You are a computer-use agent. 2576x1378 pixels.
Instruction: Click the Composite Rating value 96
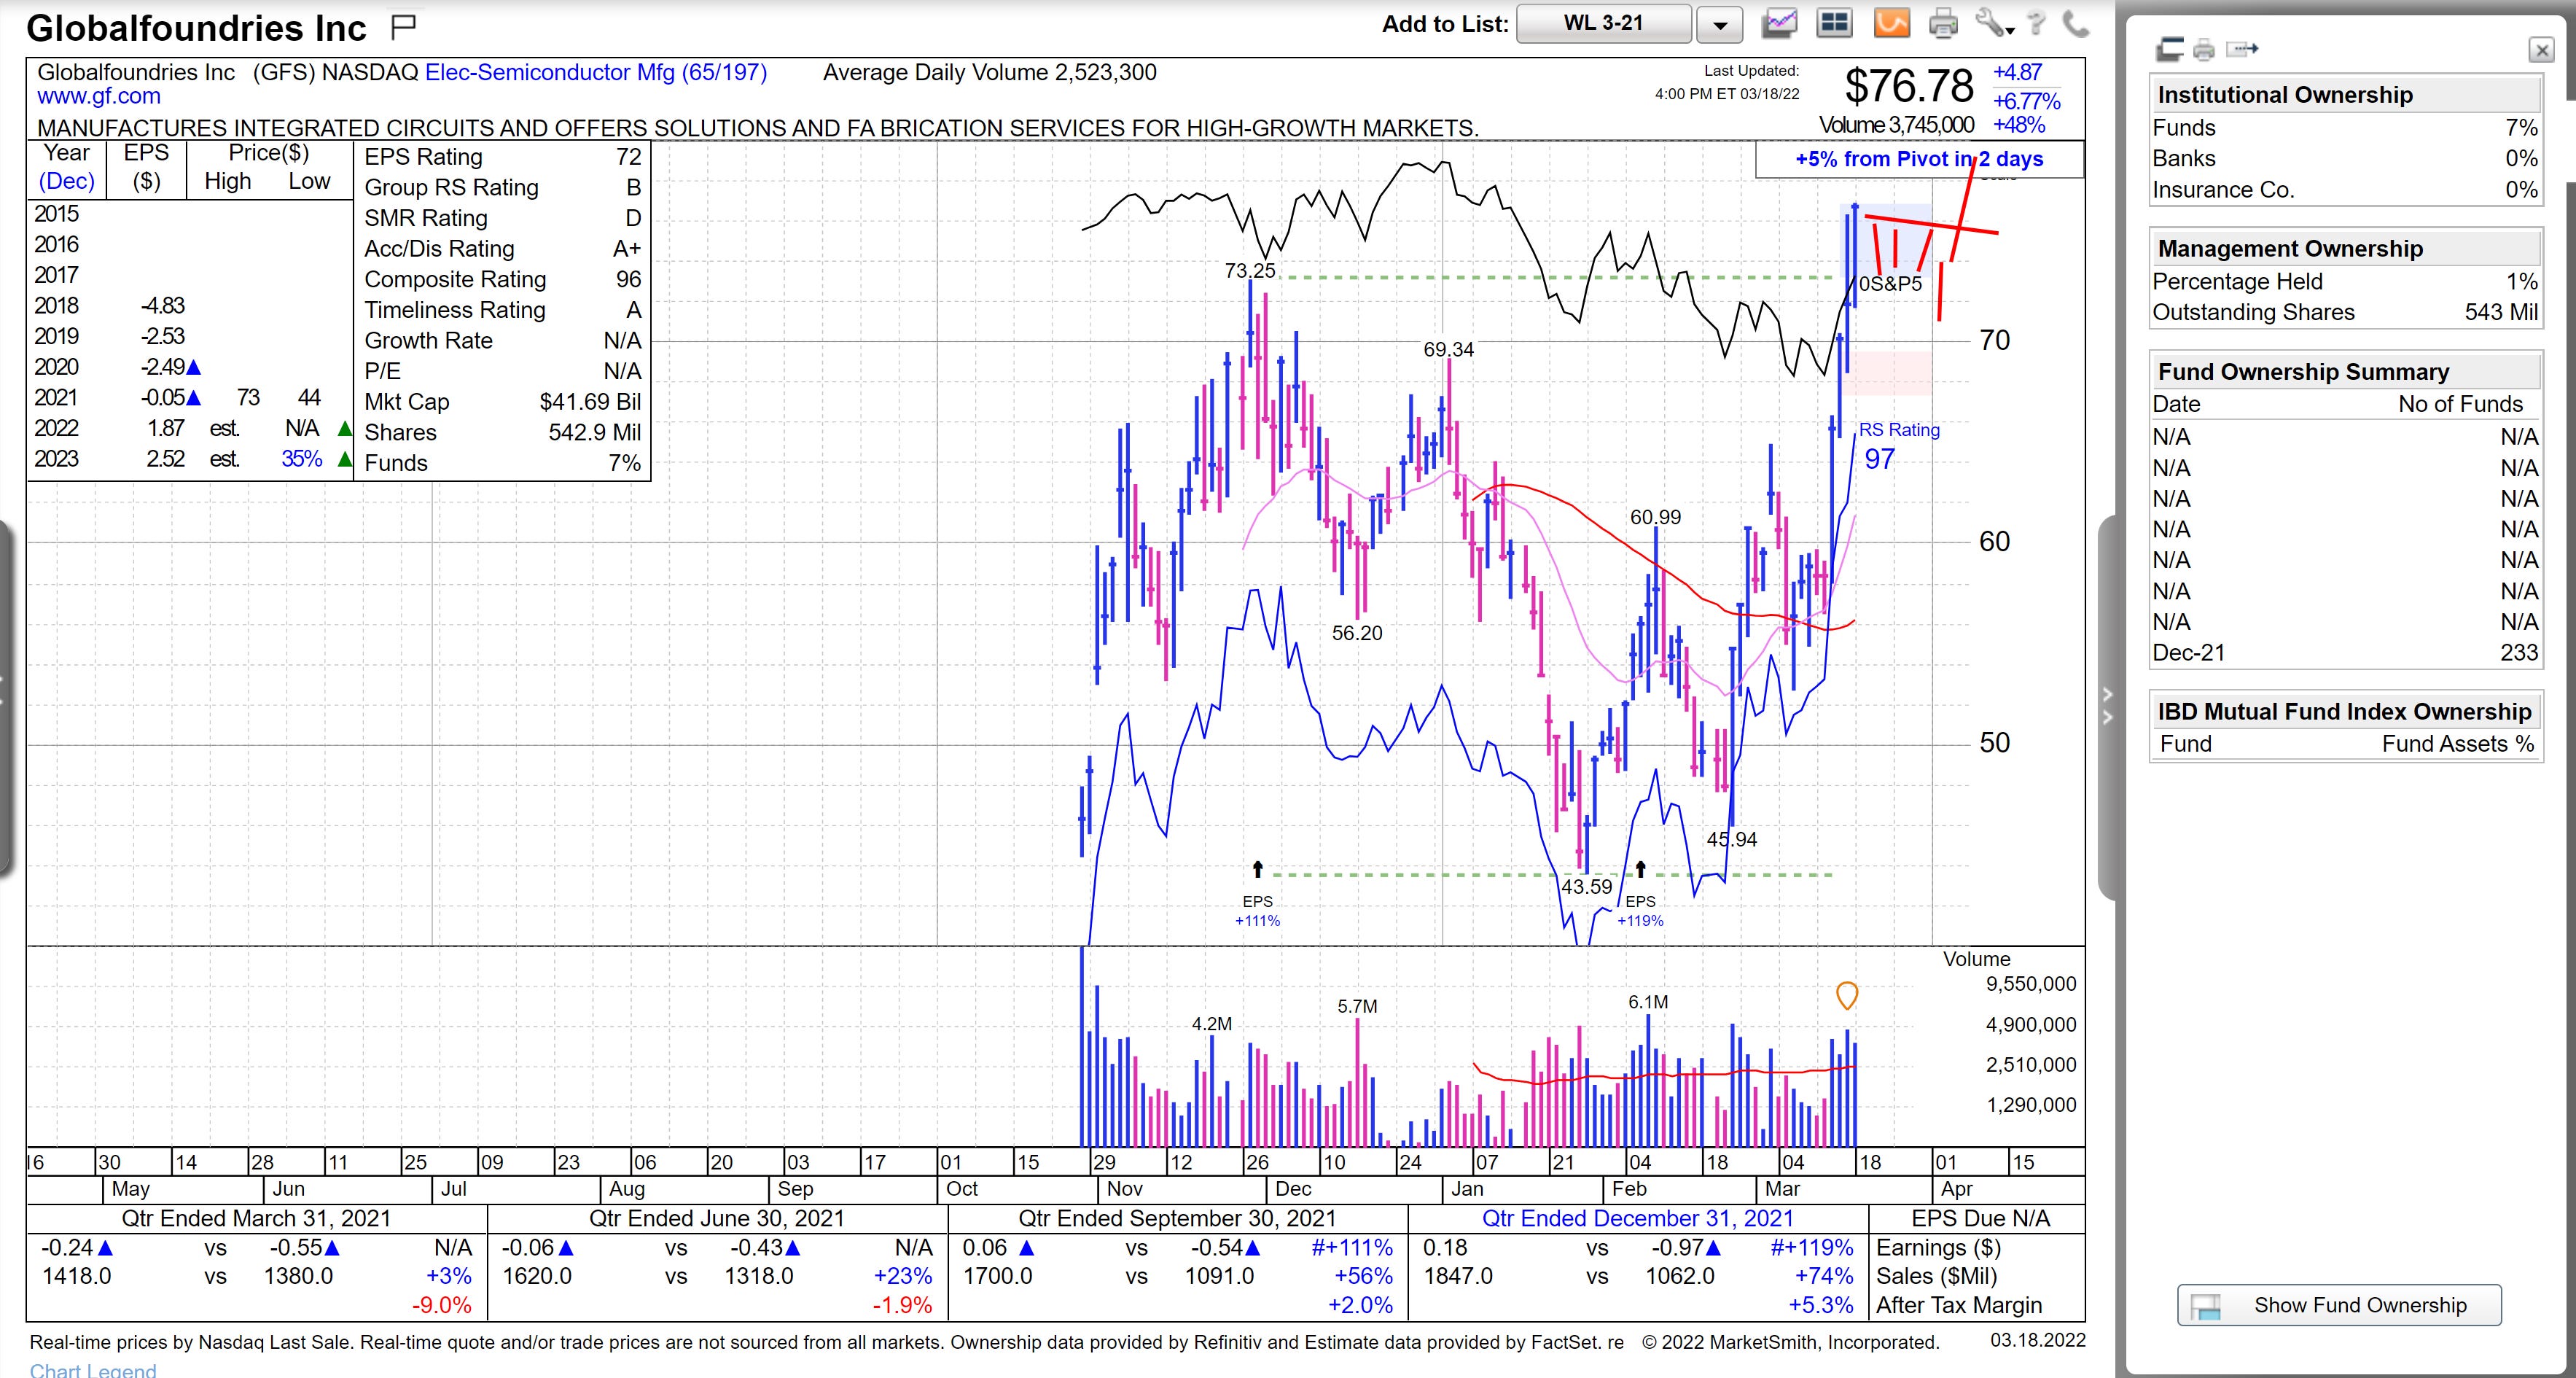click(x=628, y=280)
